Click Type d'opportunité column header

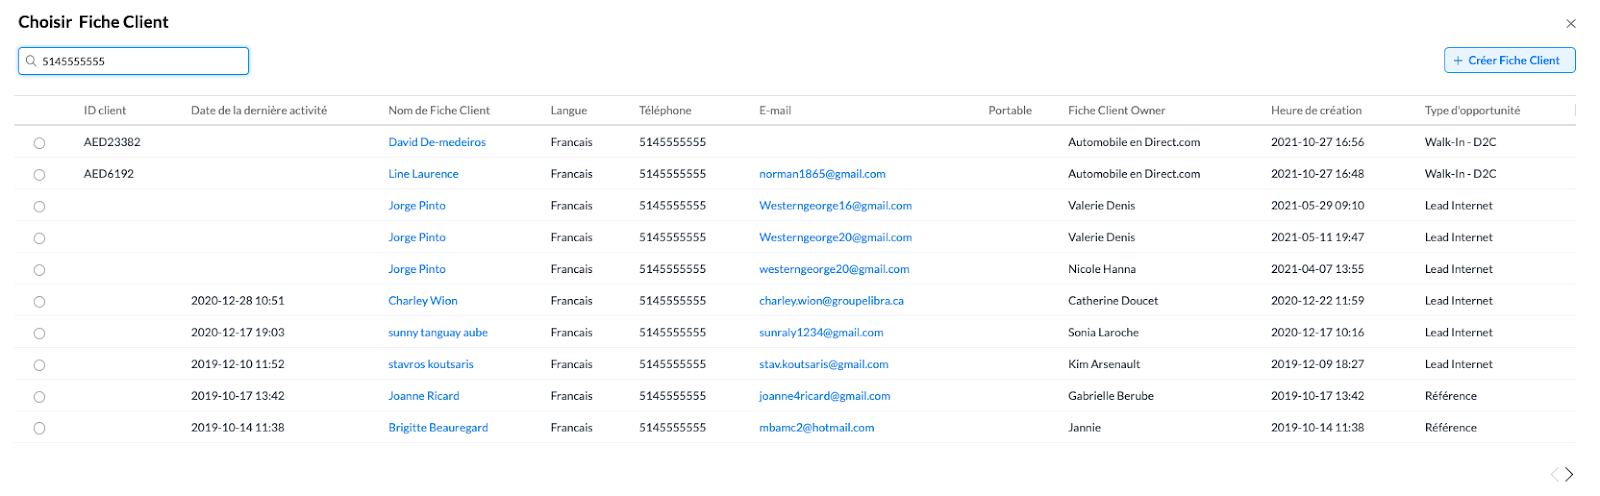pyautogui.click(x=1472, y=111)
